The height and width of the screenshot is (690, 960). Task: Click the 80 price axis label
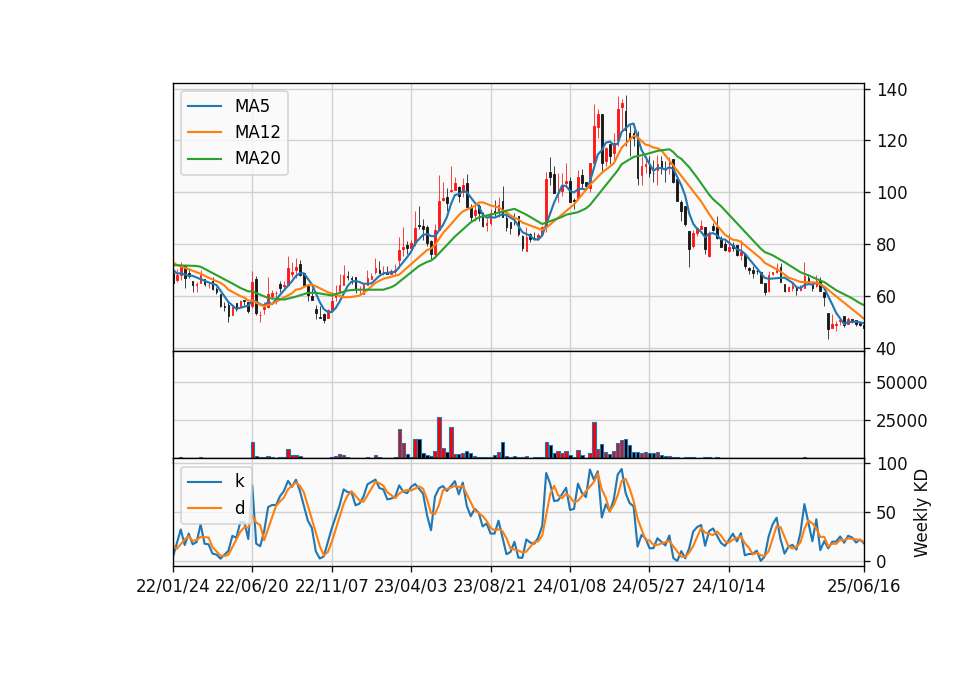tap(887, 245)
